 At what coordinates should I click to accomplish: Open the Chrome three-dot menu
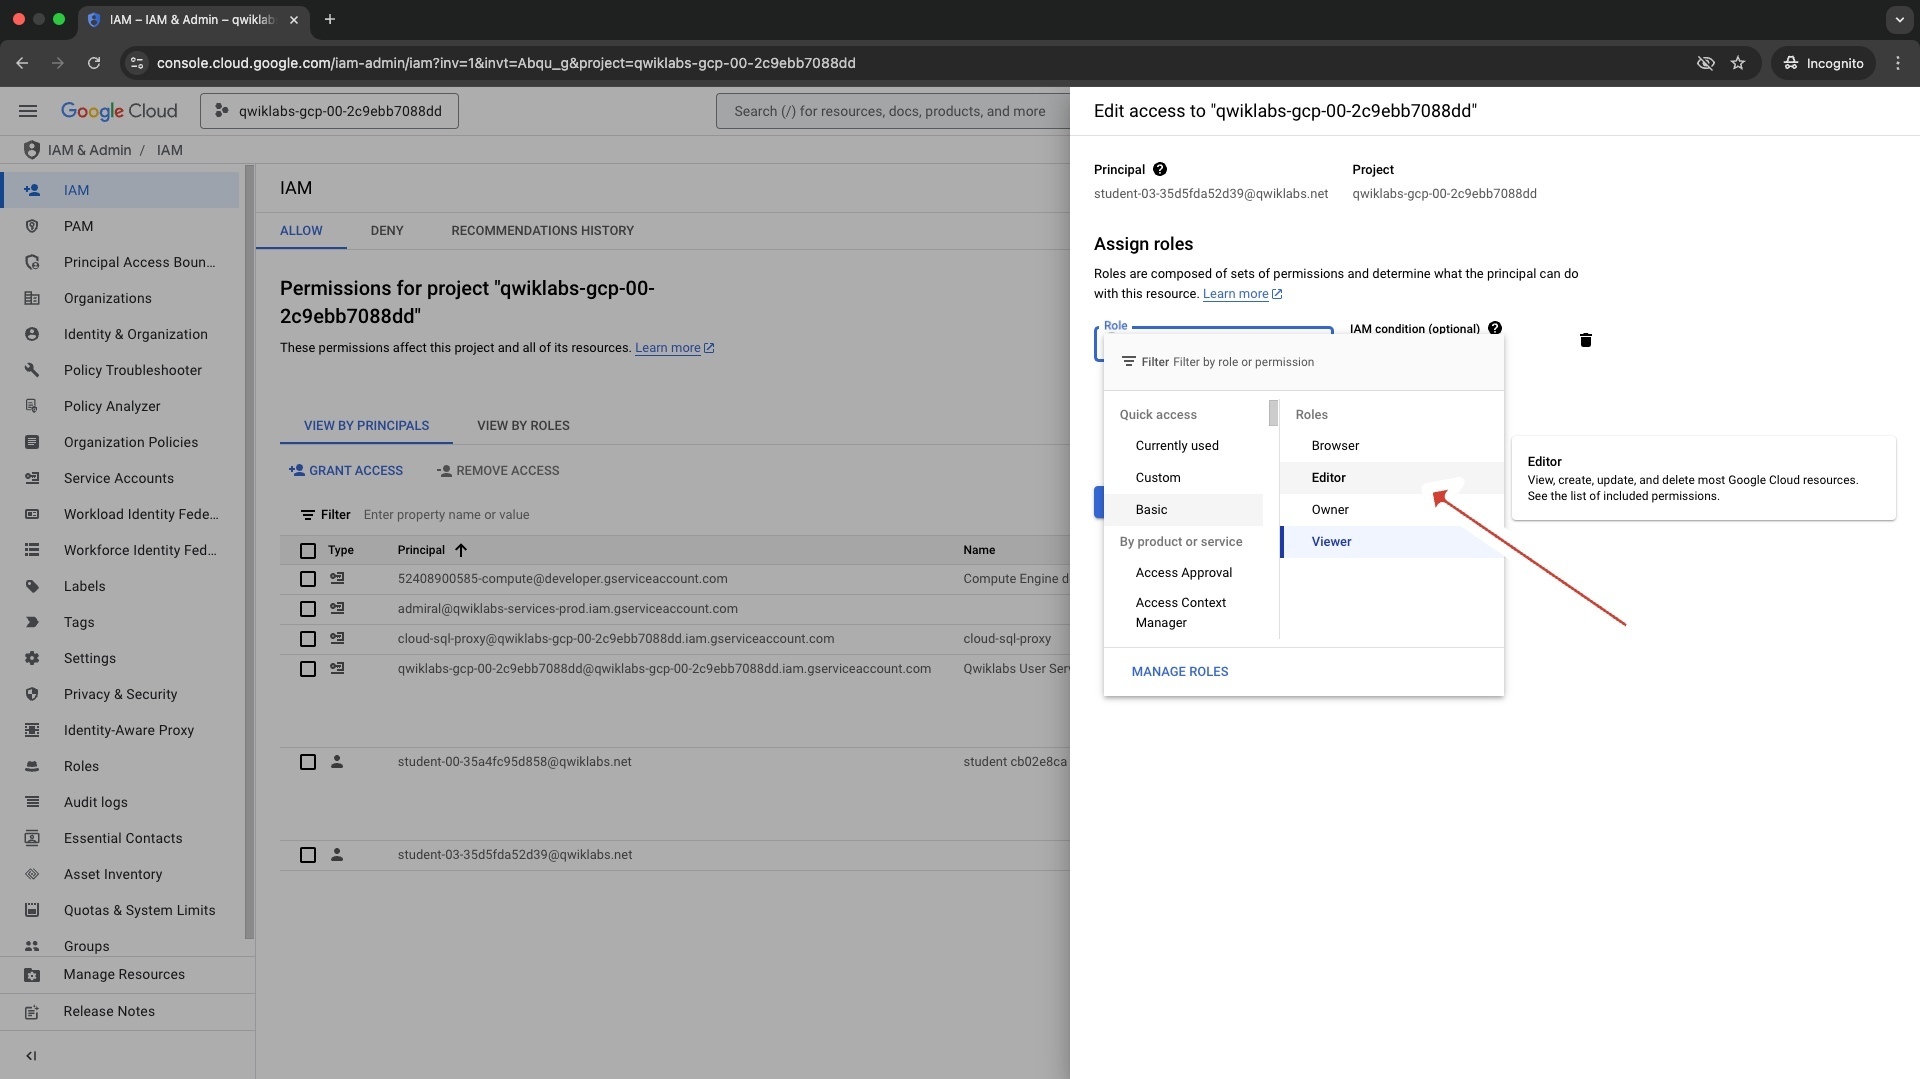point(1898,63)
